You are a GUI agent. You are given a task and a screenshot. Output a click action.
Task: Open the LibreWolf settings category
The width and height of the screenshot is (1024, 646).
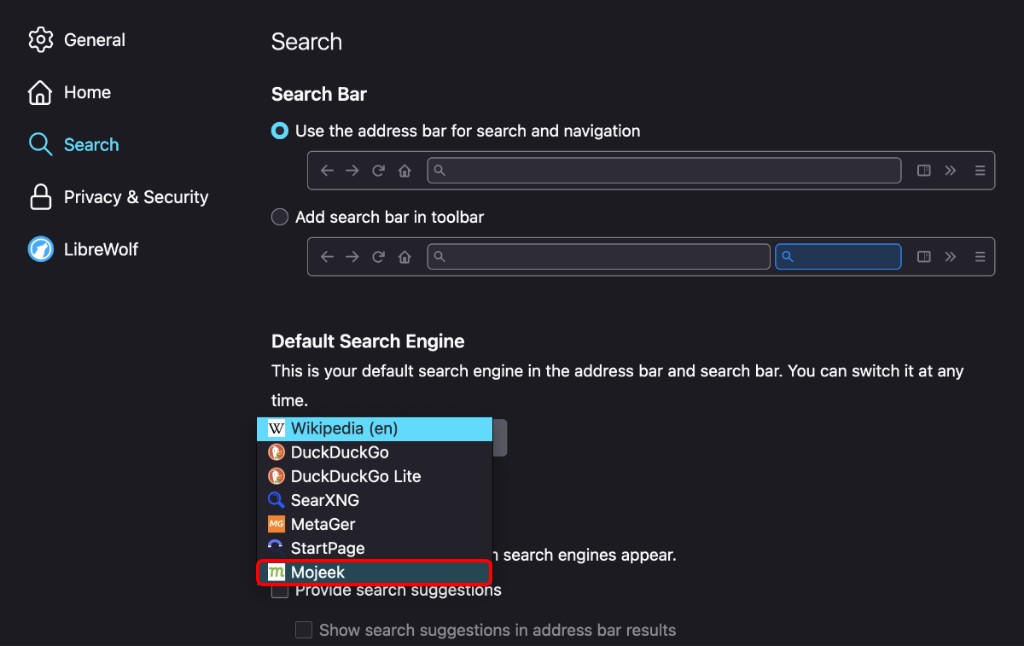pos(83,249)
